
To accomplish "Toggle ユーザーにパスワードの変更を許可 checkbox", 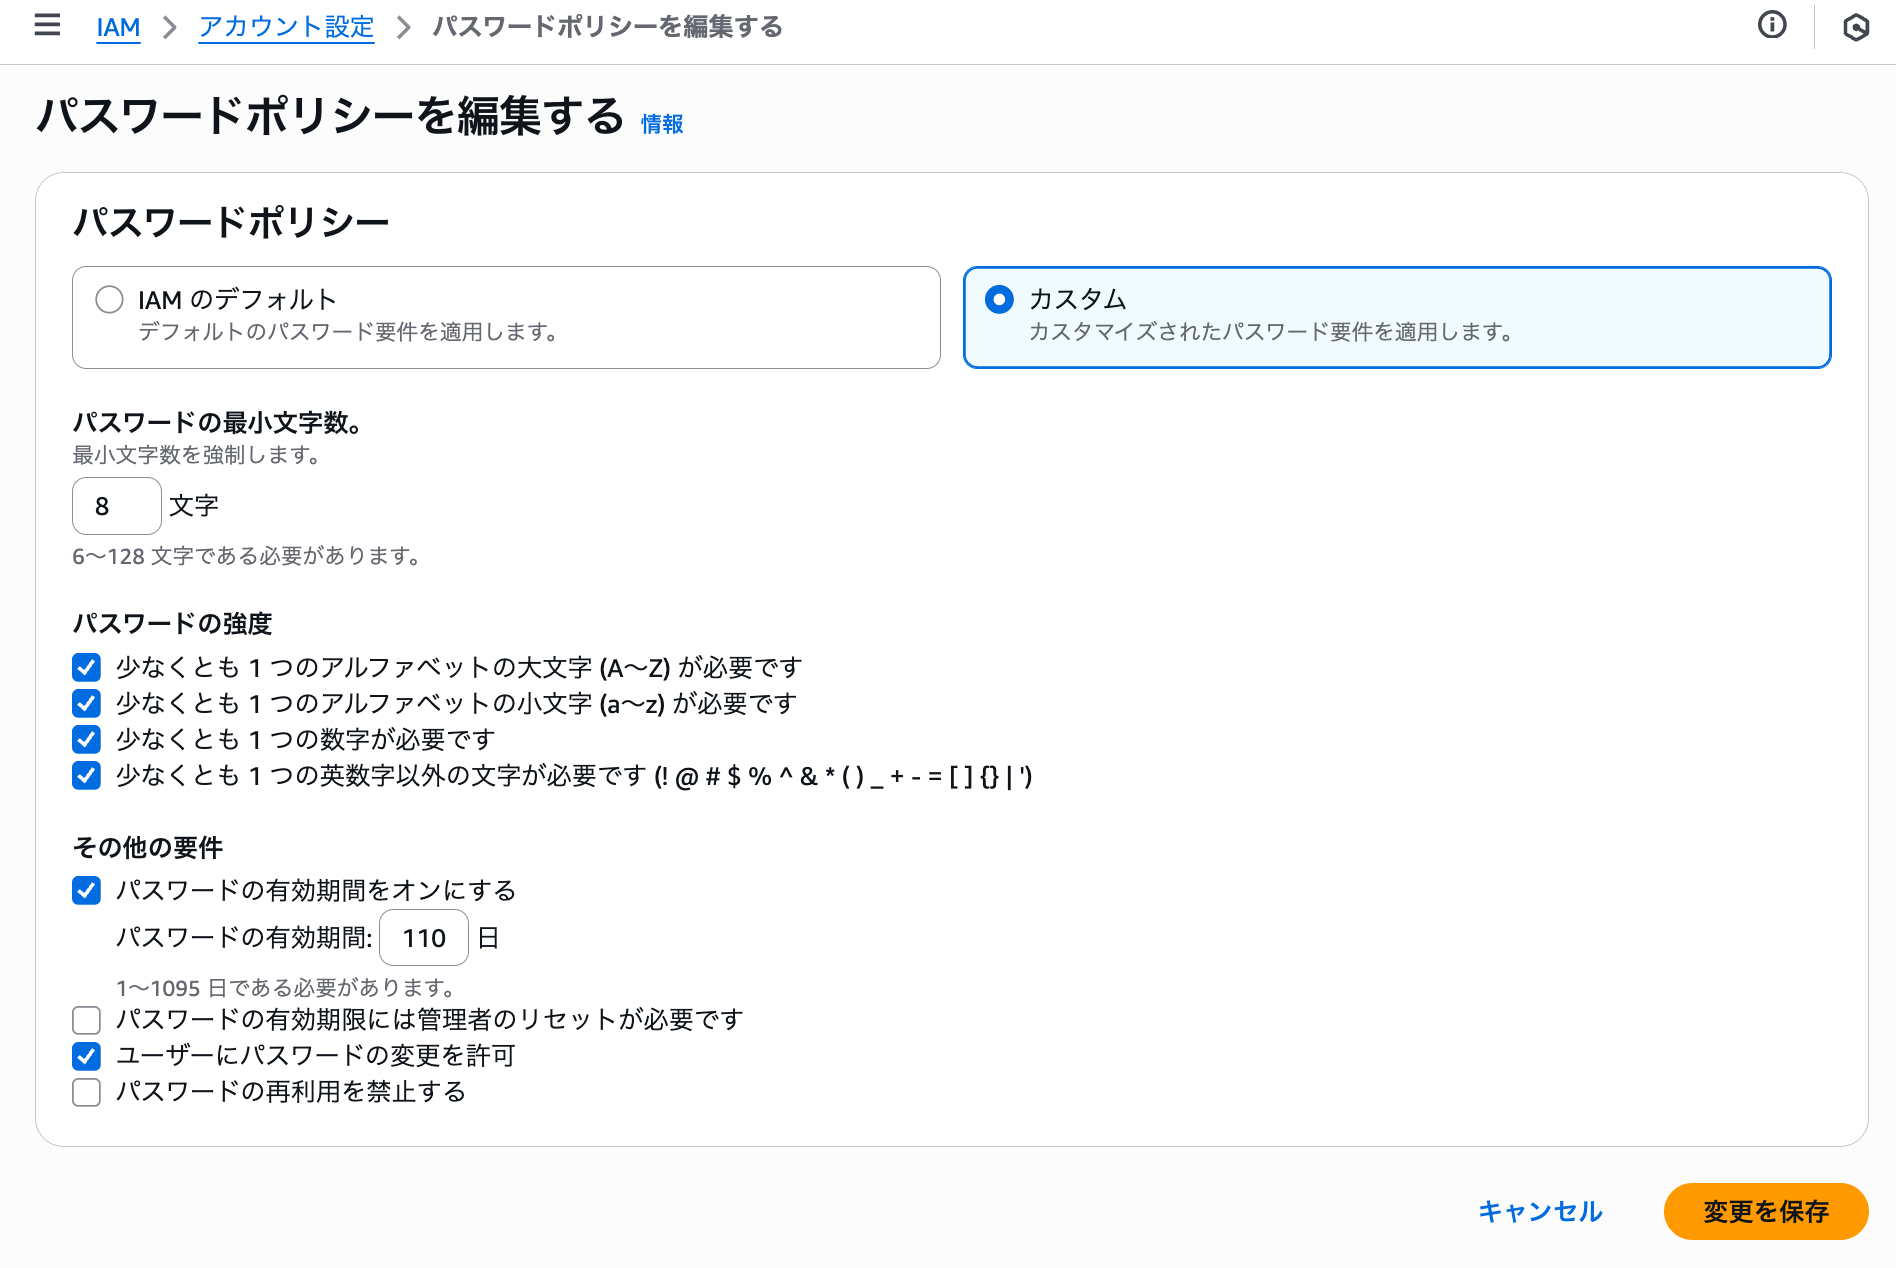I will [x=87, y=1056].
